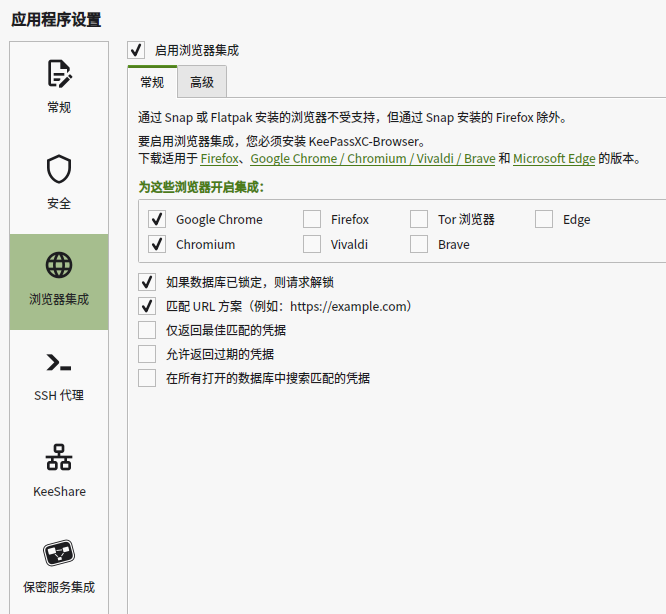This screenshot has width=666, height=614.
Task: Toggle 启用浏览器集成 checkbox
Action: [x=136, y=50]
